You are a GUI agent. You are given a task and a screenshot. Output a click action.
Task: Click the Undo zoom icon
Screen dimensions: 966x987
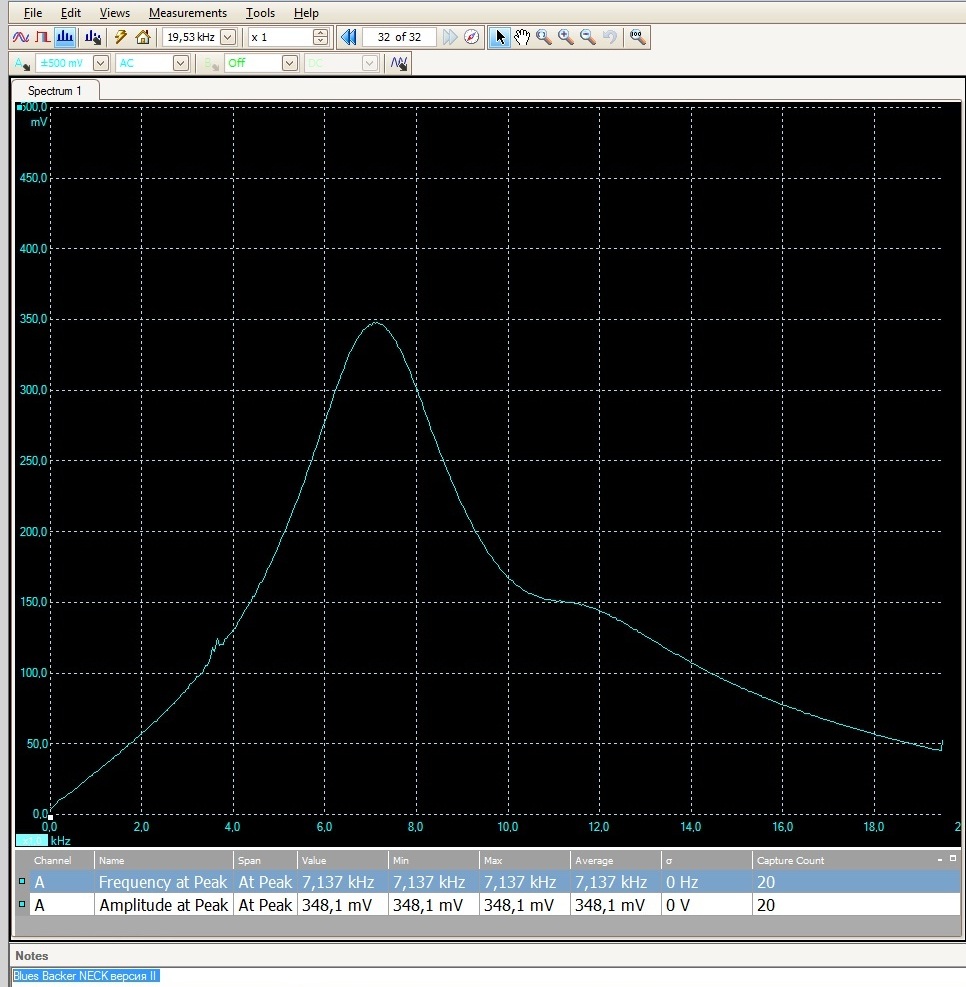(610, 37)
